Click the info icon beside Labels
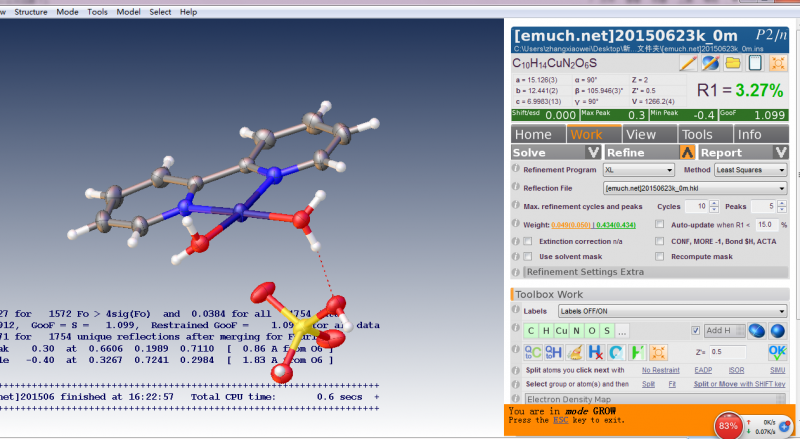 coord(516,310)
